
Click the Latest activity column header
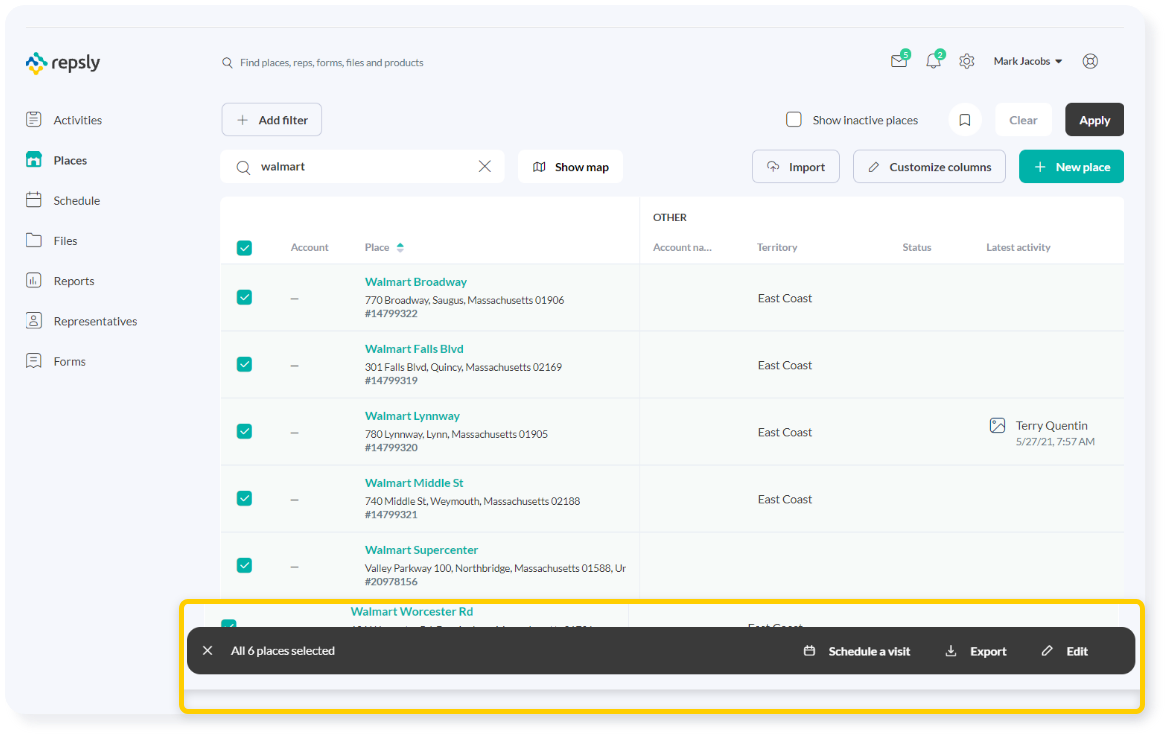click(1019, 248)
